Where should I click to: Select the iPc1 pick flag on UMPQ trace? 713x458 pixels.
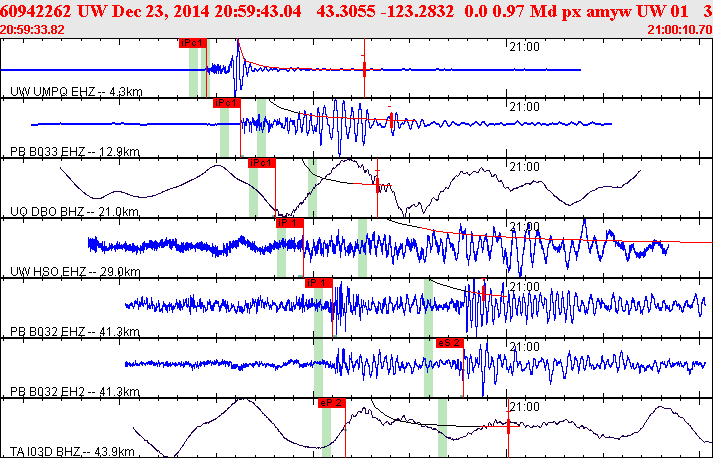[x=193, y=43]
